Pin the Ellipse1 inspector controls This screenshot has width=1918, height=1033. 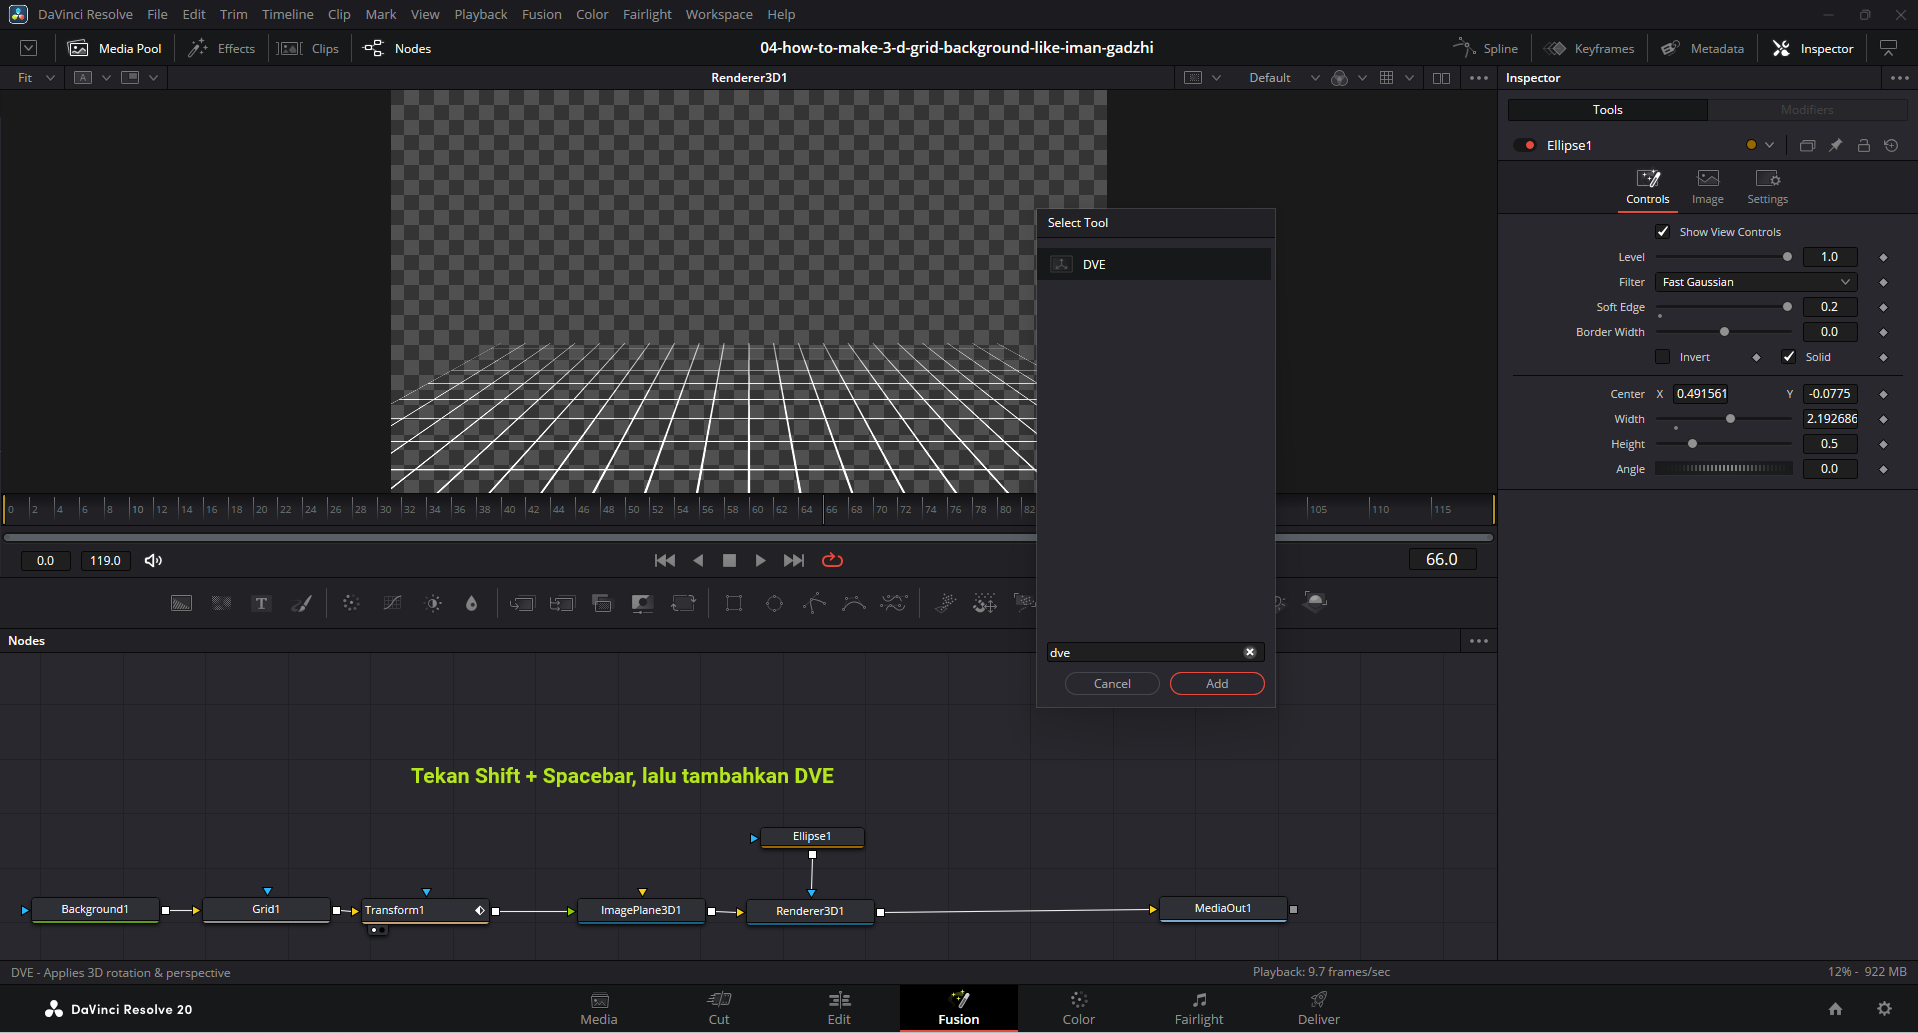(x=1835, y=145)
